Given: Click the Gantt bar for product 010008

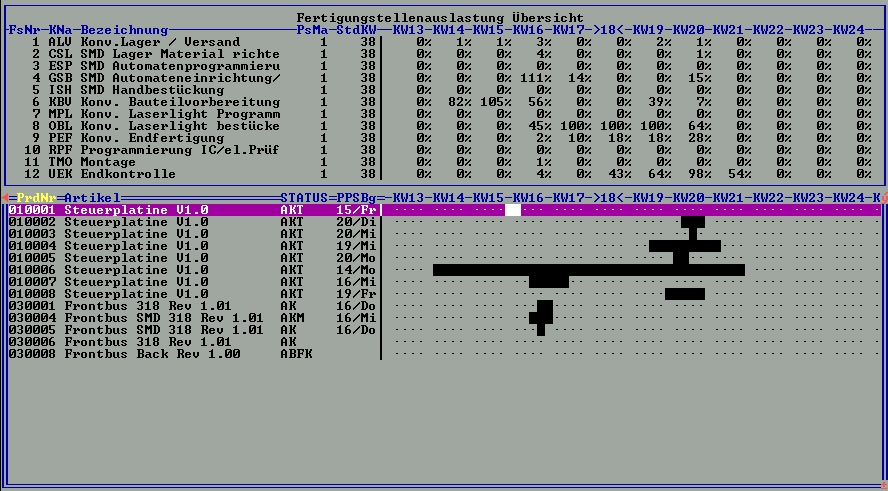Looking at the screenshot, I should pyautogui.click(x=684, y=294).
